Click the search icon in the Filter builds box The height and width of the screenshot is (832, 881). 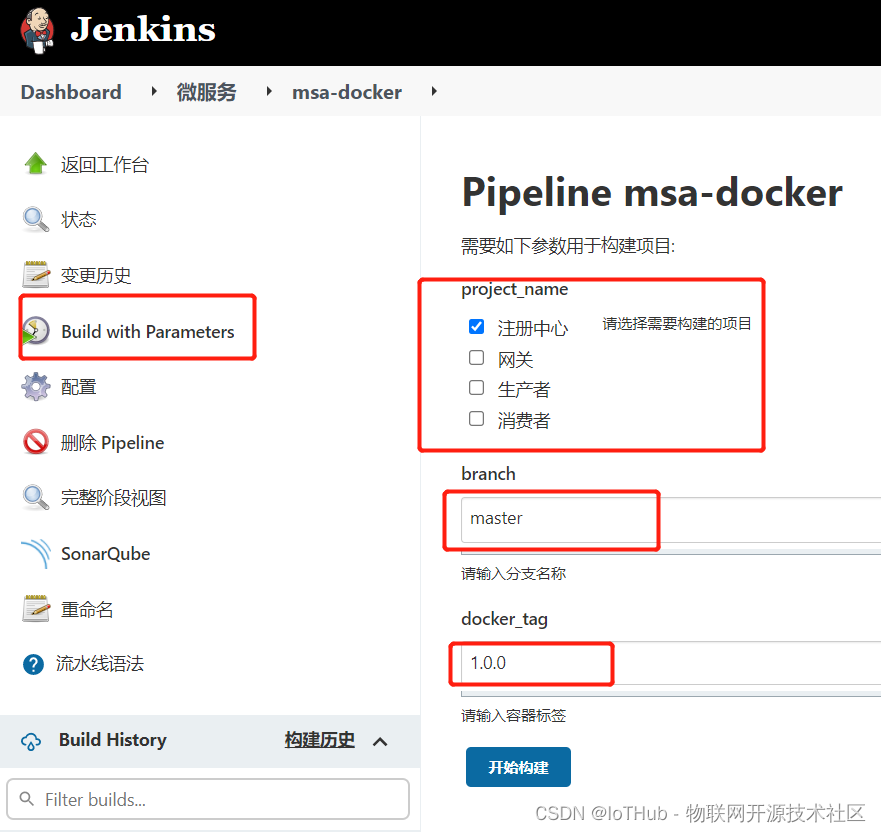[x=26, y=798]
